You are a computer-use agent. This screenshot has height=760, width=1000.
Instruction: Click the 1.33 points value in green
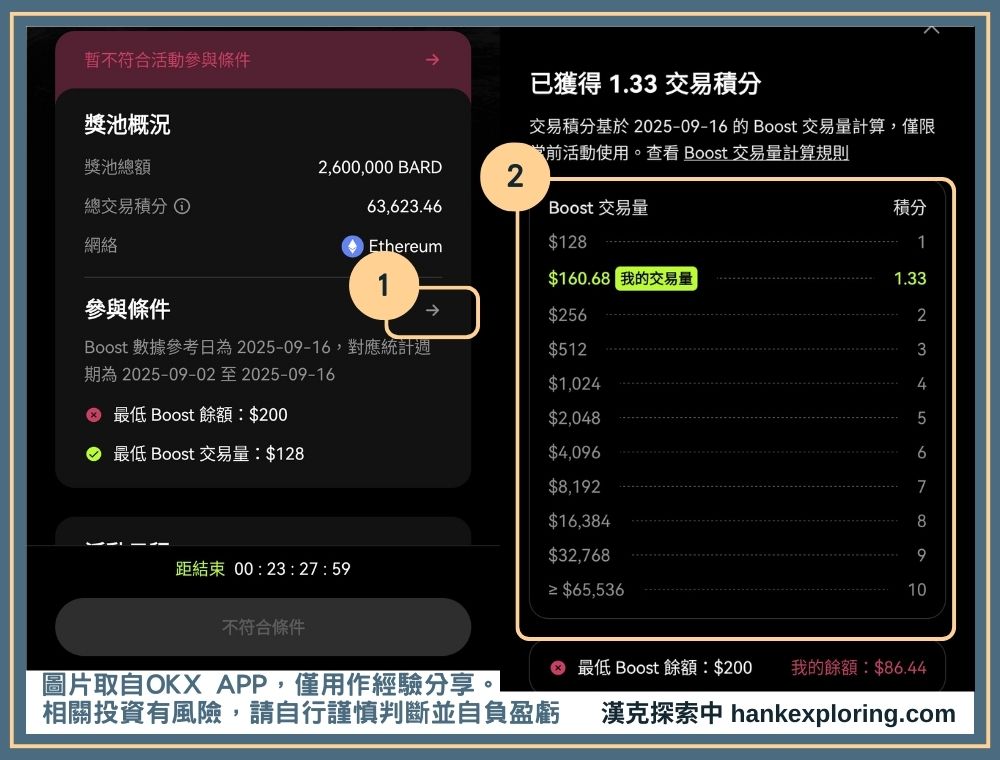point(910,279)
